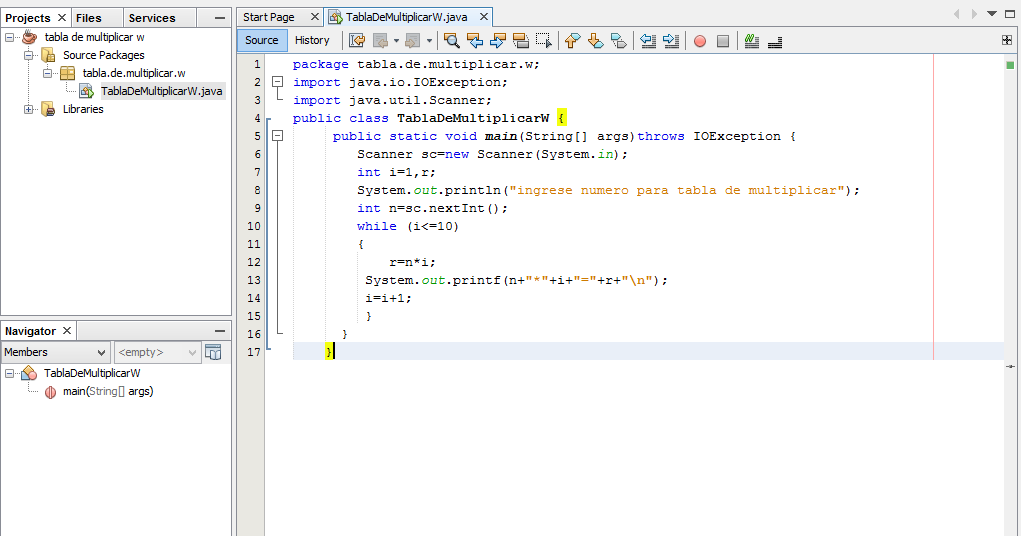Switch editor to Source view

tap(262, 40)
